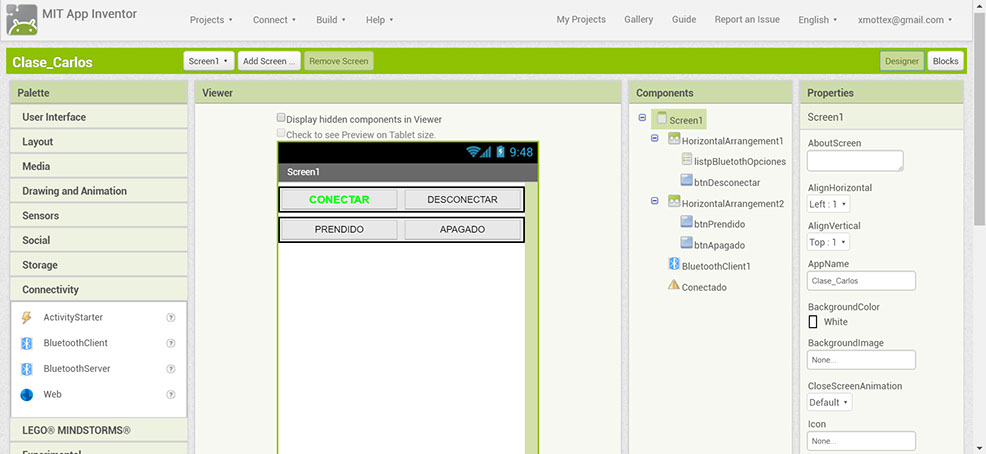Open the Guide link
This screenshot has width=986, height=454.
[684, 20]
